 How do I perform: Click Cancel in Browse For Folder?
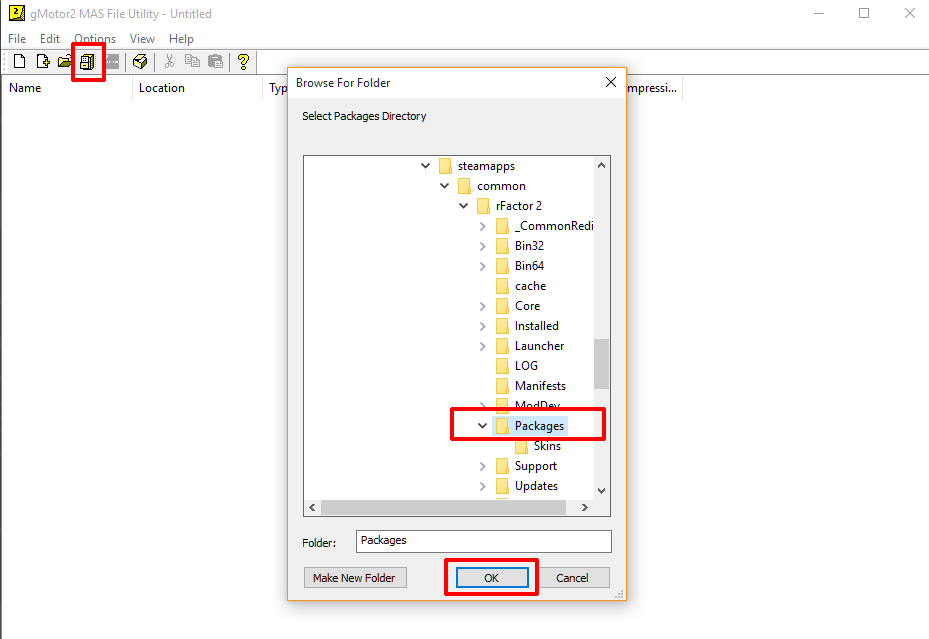pyautogui.click(x=572, y=578)
